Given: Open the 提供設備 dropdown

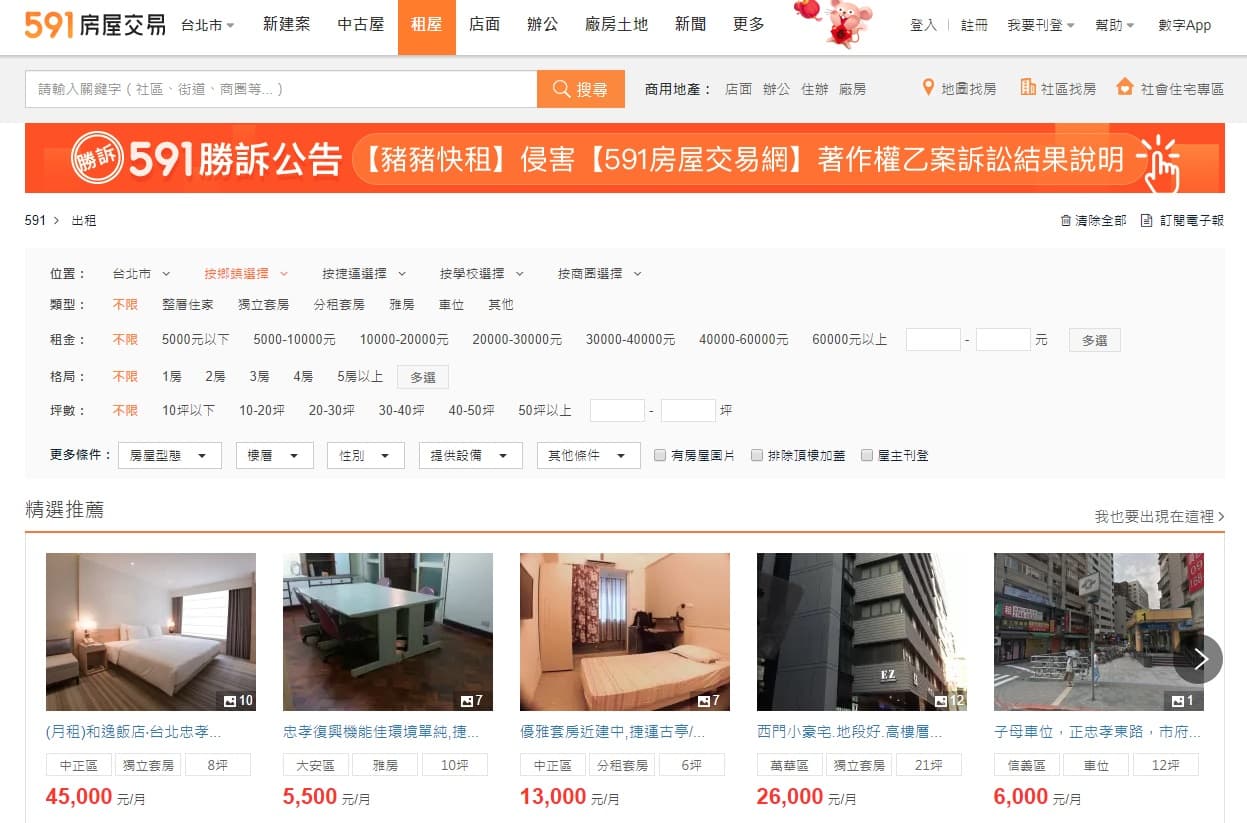Looking at the screenshot, I should point(470,456).
